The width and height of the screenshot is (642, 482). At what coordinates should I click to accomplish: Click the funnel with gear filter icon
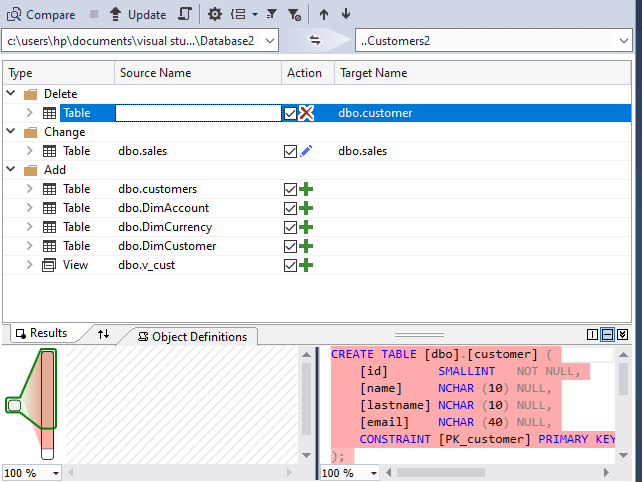point(294,14)
